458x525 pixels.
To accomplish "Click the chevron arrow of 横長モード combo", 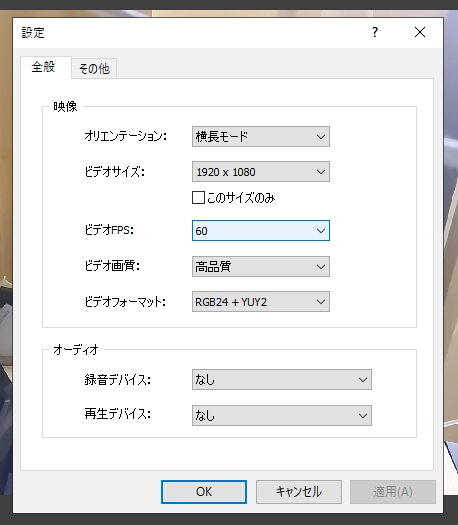I will [321, 137].
